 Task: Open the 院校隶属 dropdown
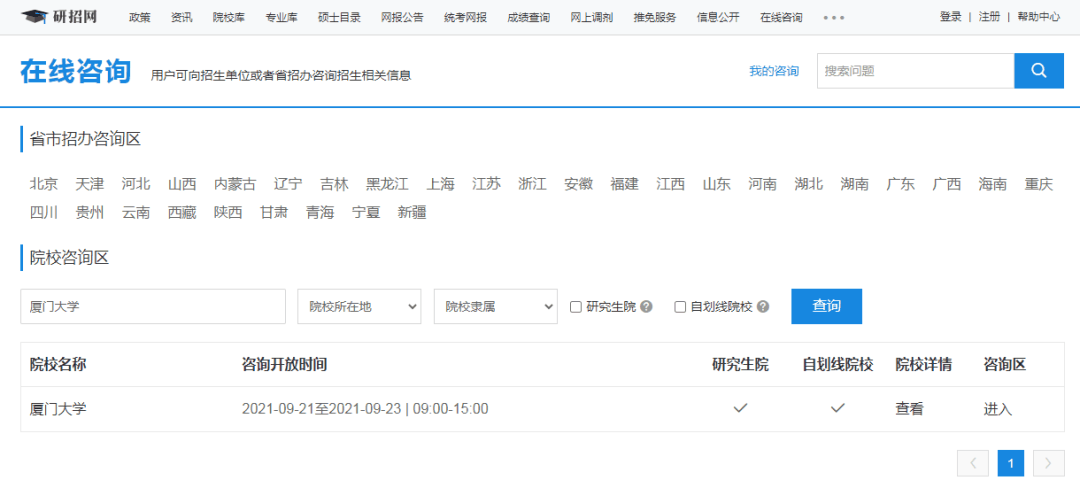(x=495, y=306)
